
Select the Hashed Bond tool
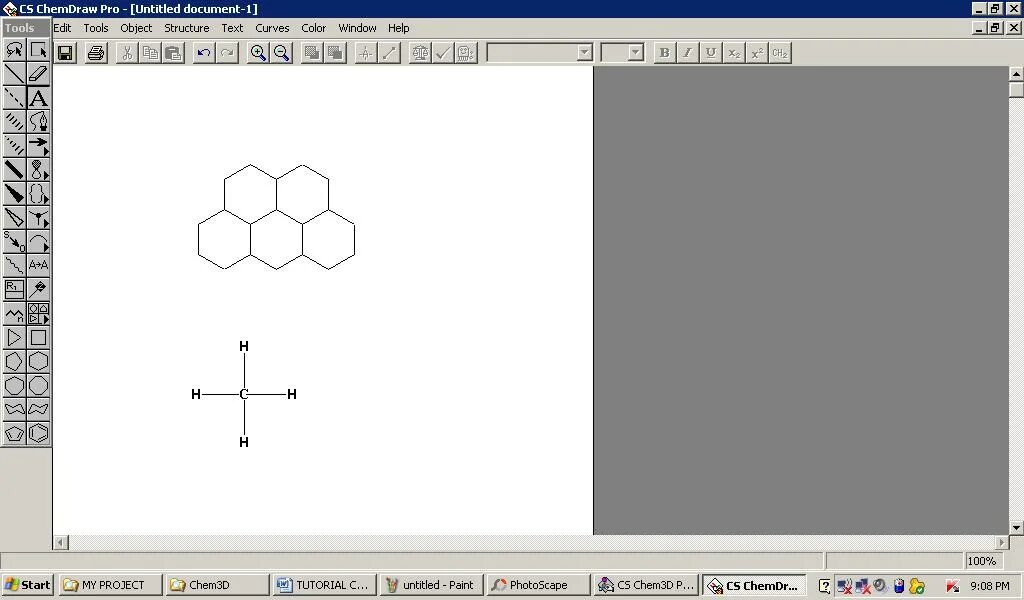[x=14, y=122]
